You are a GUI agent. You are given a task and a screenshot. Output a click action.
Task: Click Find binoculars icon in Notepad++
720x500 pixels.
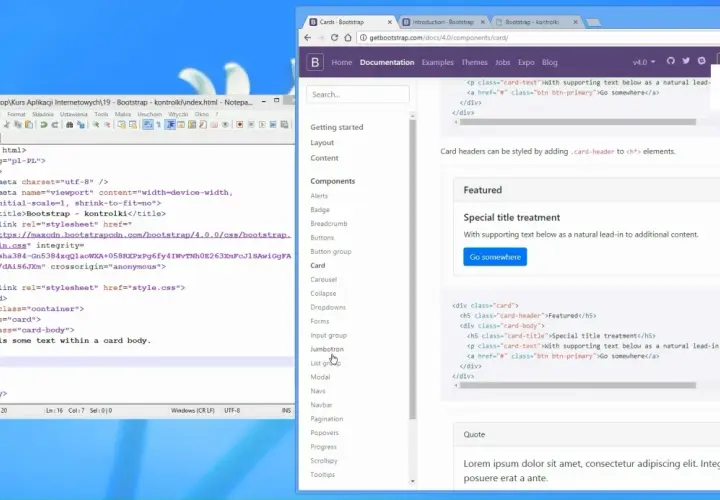(69, 124)
